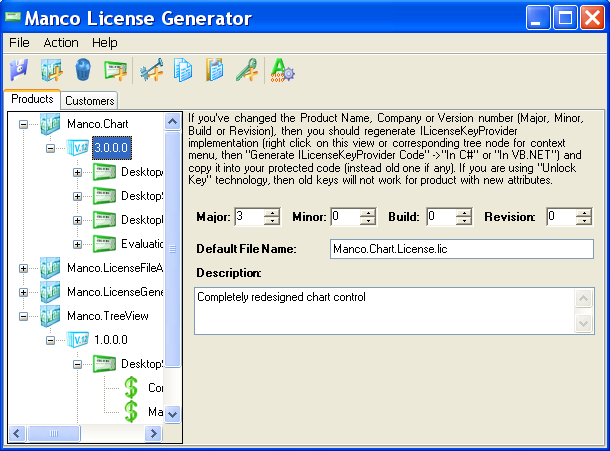Viewport: 610px width, 451px height.
Task: Click the Description box scroll-down arrow
Action: pyautogui.click(x=584, y=323)
